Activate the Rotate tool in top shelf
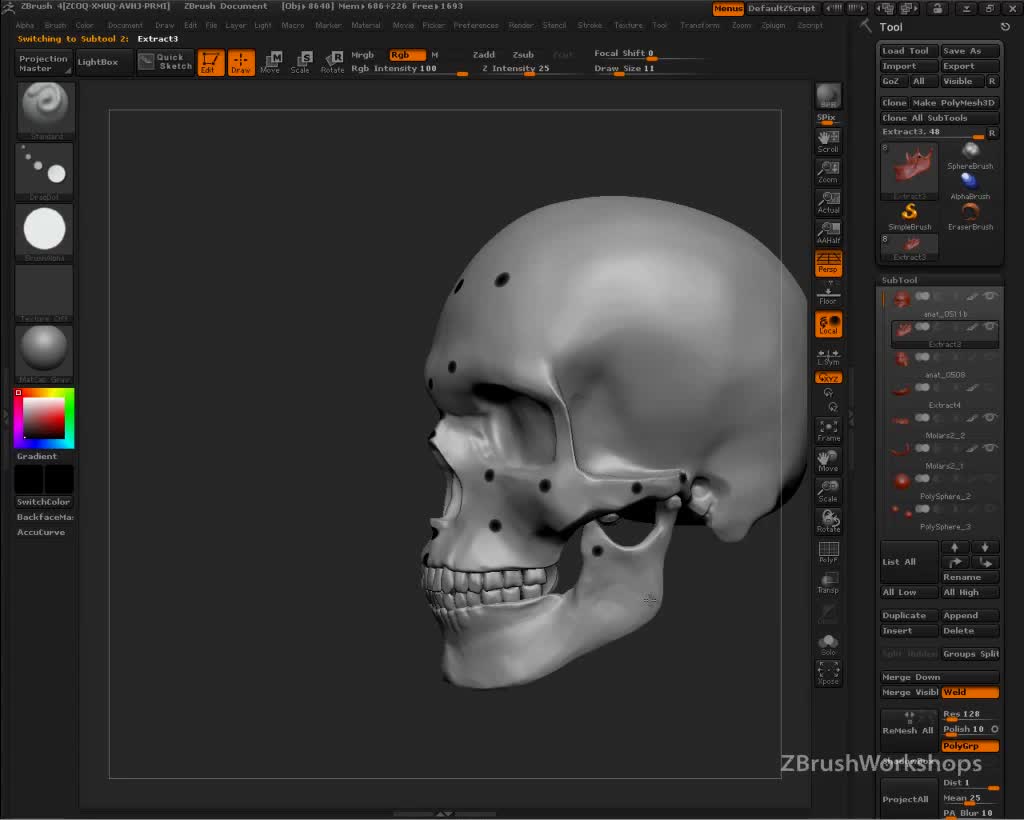 (x=332, y=62)
